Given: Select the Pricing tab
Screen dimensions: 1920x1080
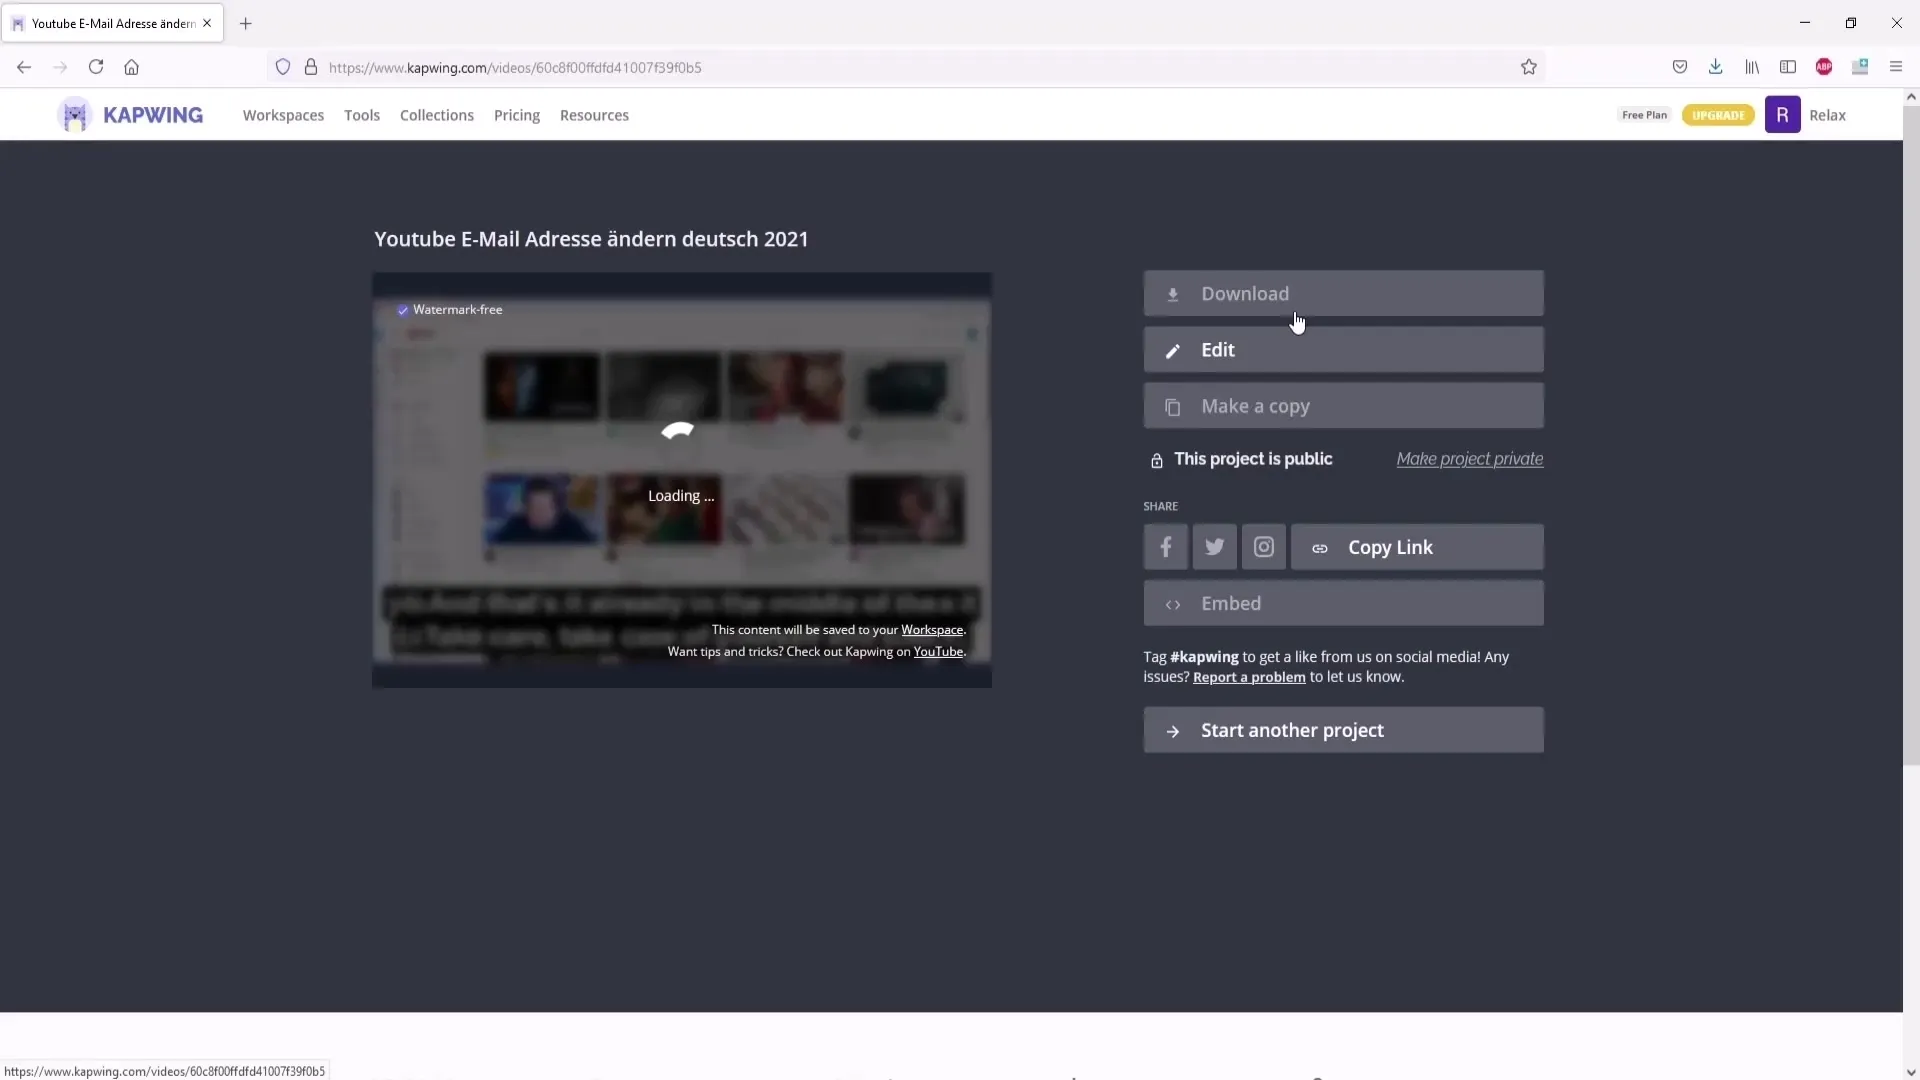Looking at the screenshot, I should (516, 115).
